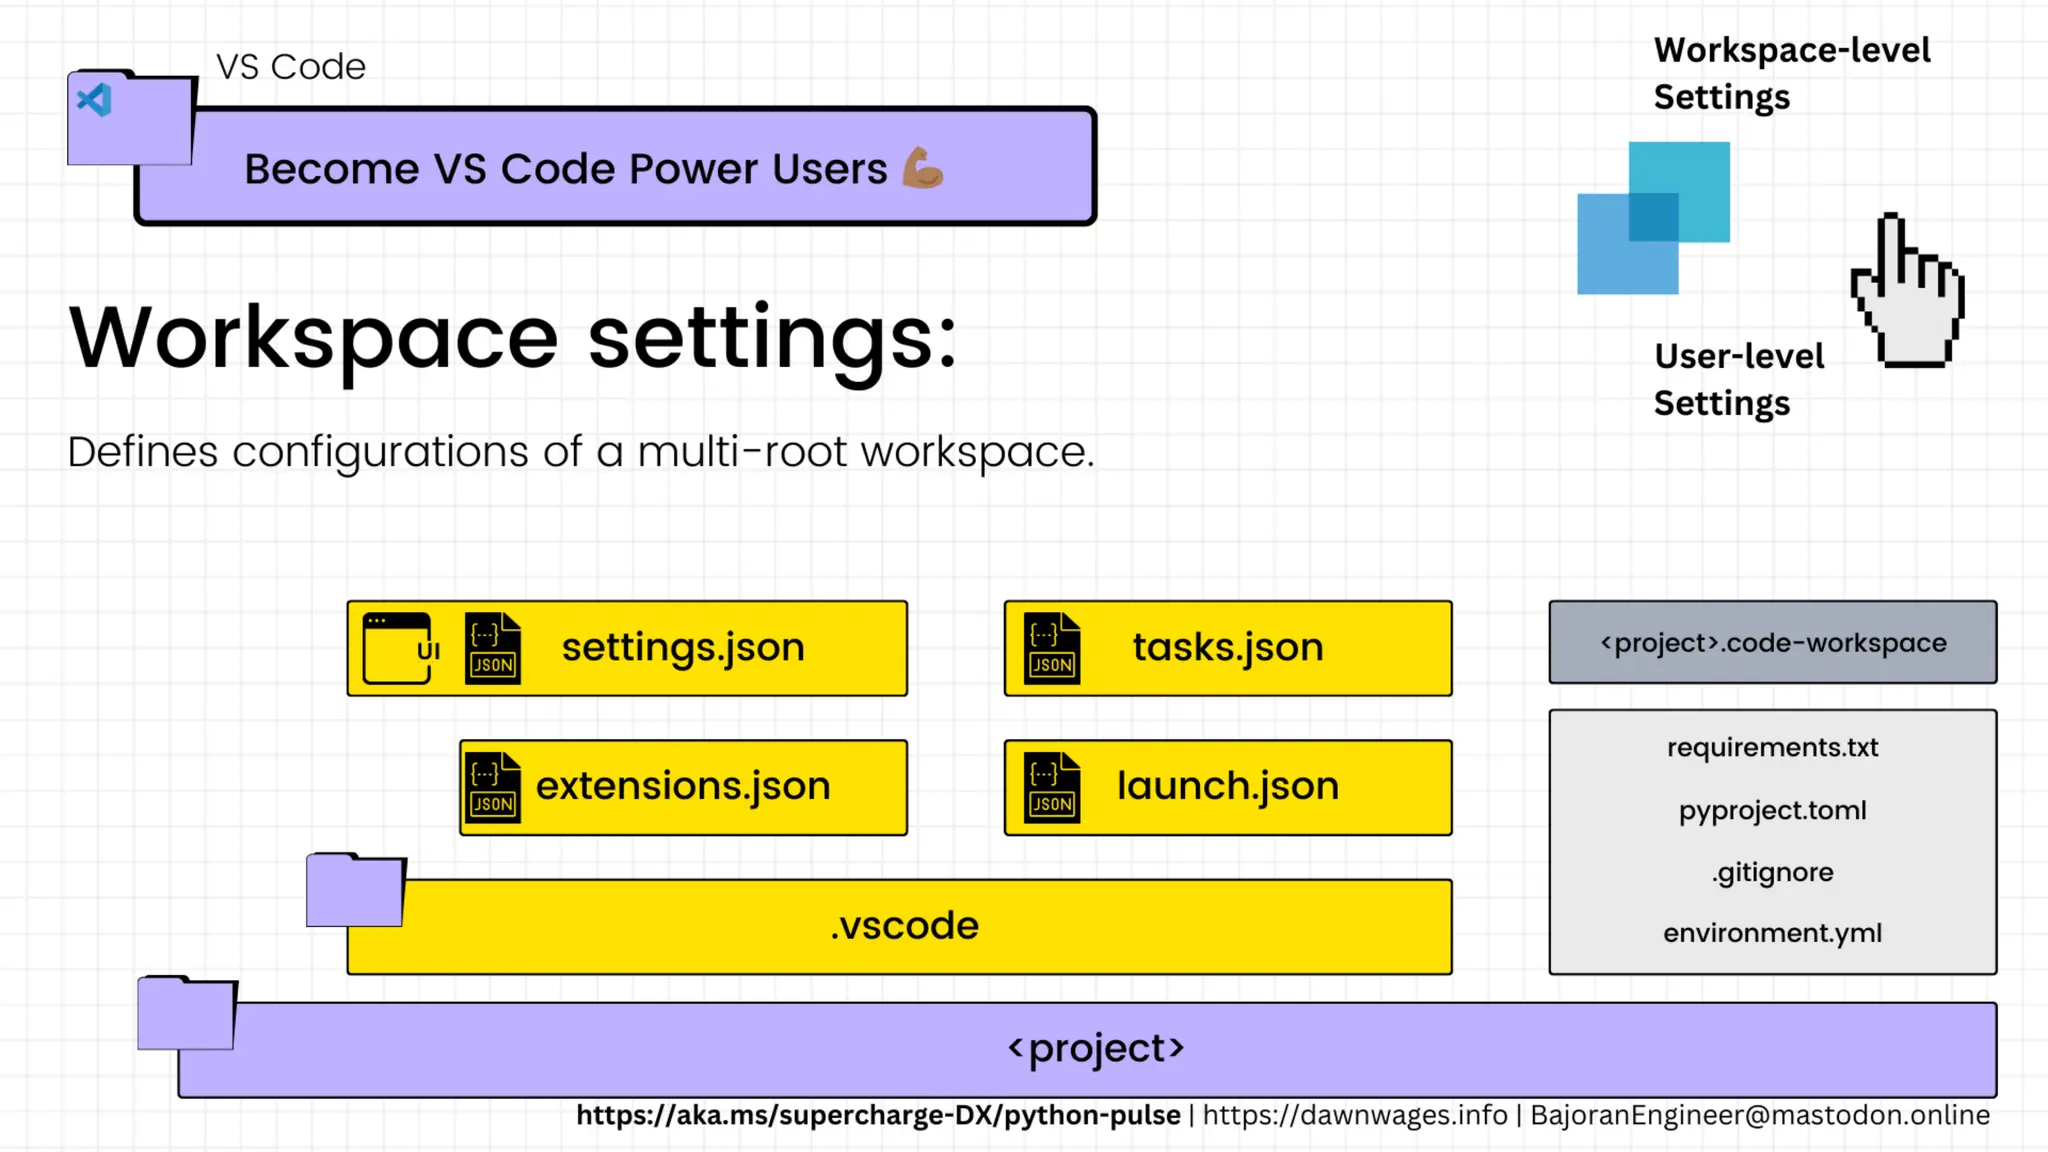Select the launch.json box
The width and height of the screenshot is (2048, 1152).
(x=1228, y=788)
